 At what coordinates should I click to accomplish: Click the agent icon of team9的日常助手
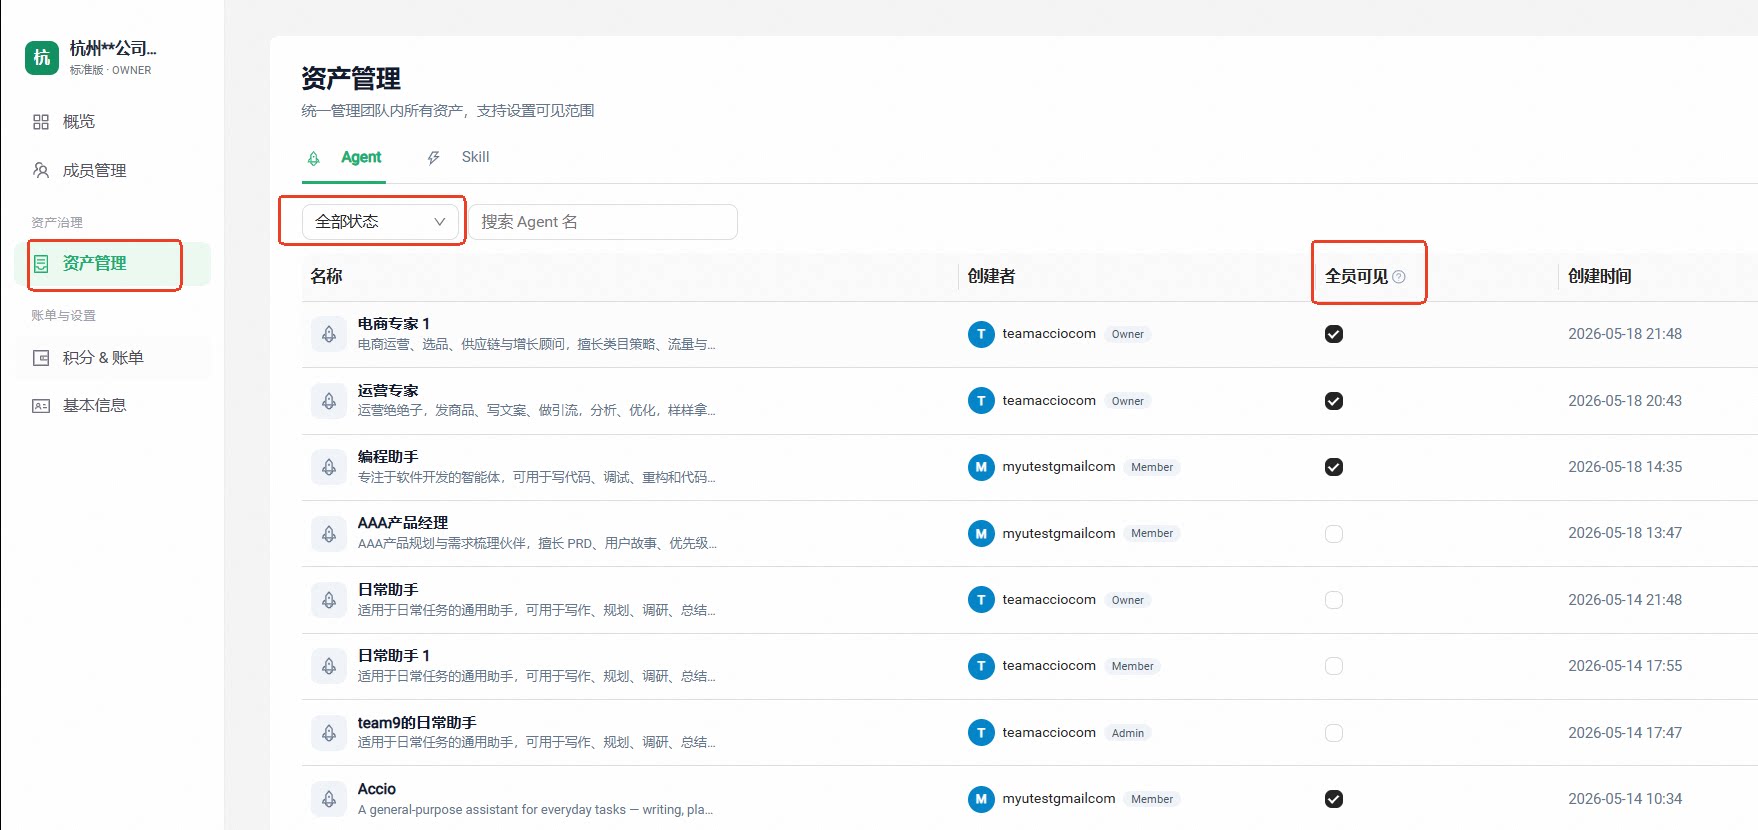pyautogui.click(x=329, y=733)
